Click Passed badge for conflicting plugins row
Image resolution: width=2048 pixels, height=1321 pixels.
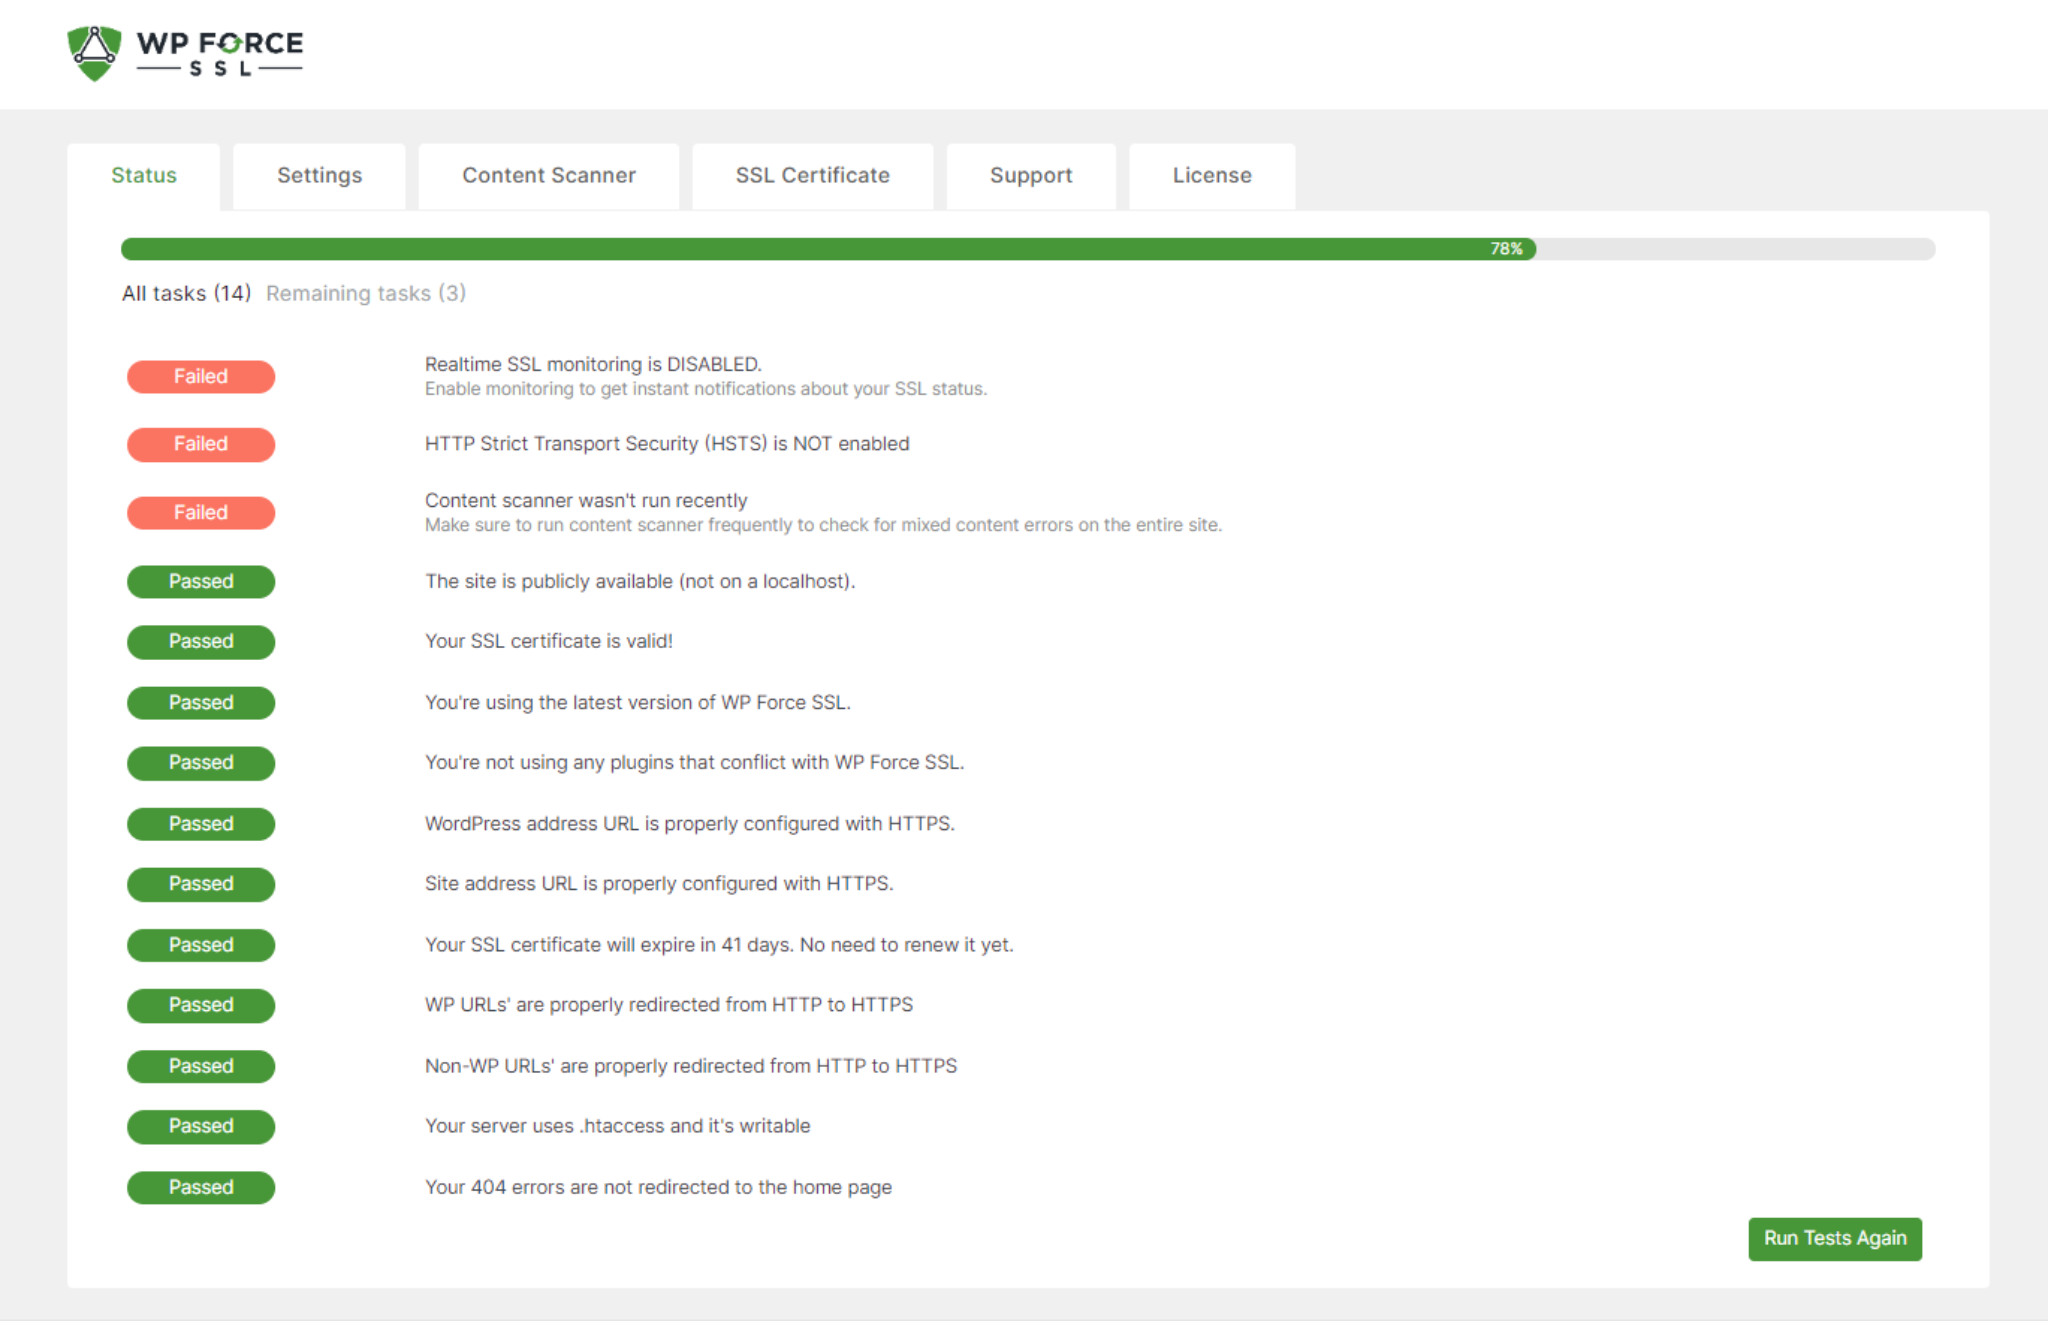[x=201, y=763]
